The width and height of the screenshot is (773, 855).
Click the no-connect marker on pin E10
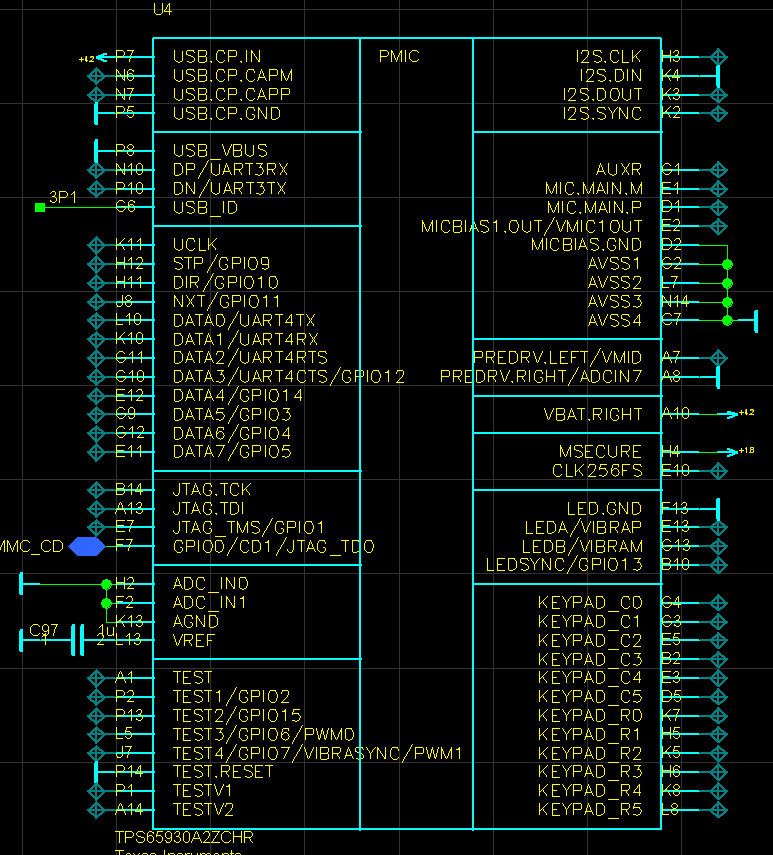[x=718, y=471]
